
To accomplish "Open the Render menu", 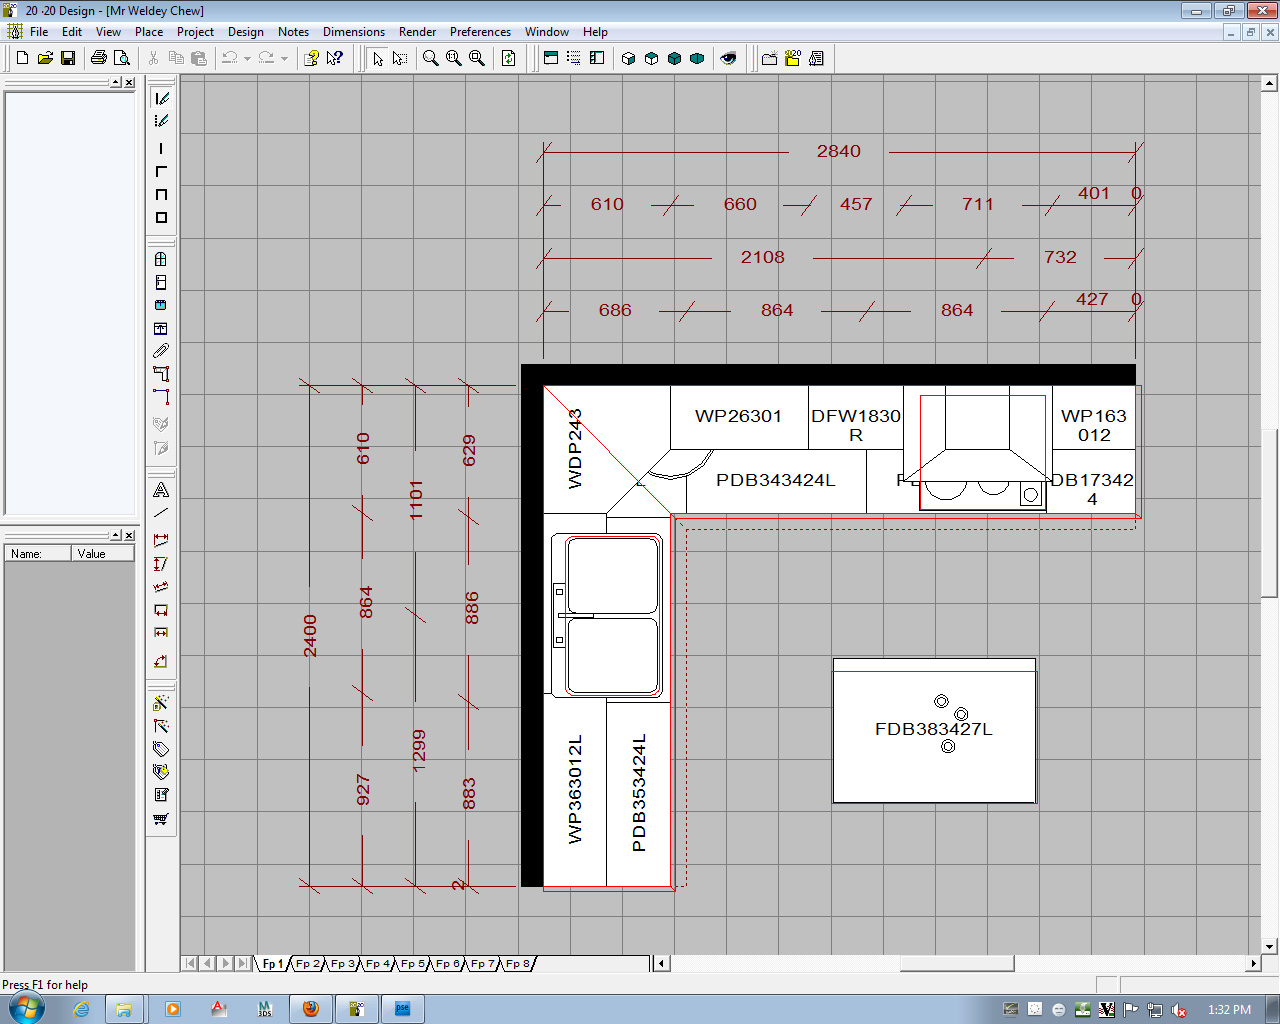I will tap(417, 32).
